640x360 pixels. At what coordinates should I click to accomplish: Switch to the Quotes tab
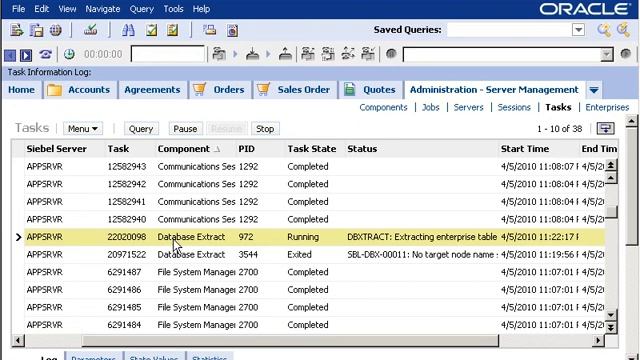pyautogui.click(x=370, y=90)
